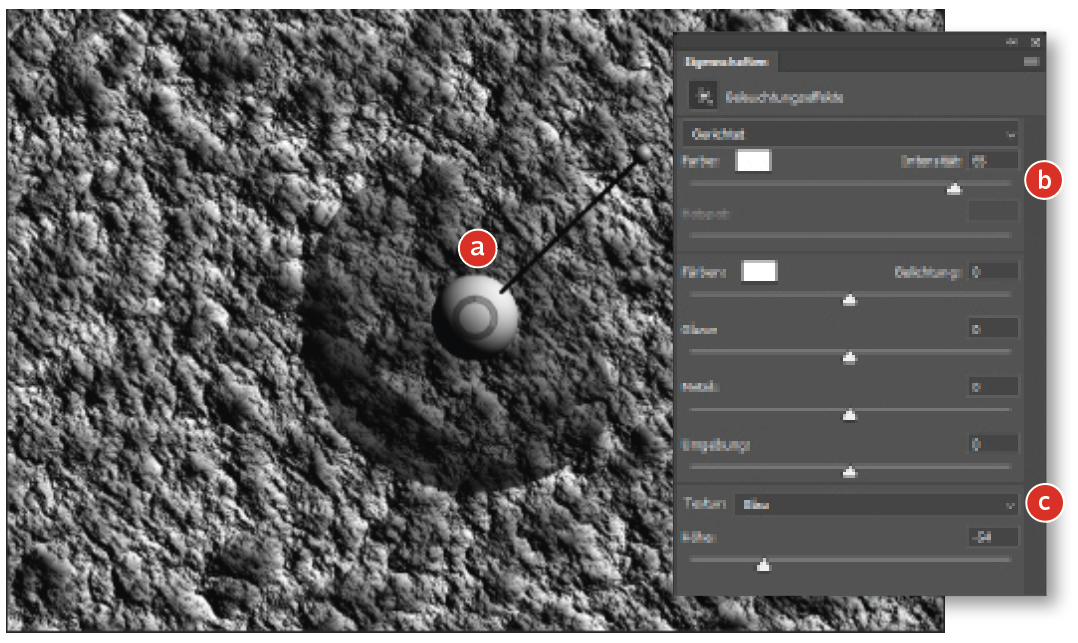Click the exposure slider handle
1078x643 pixels.
click(x=850, y=300)
